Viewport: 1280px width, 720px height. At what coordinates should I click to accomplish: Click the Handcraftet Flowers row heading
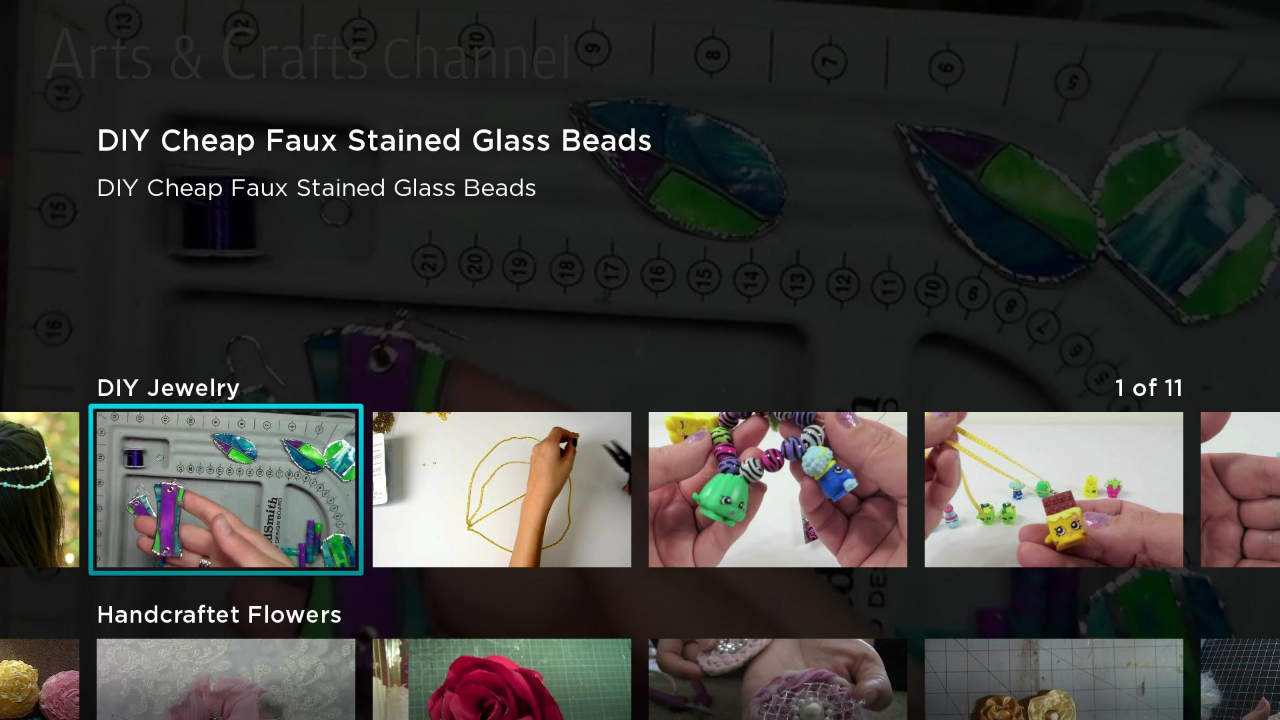[219, 615]
